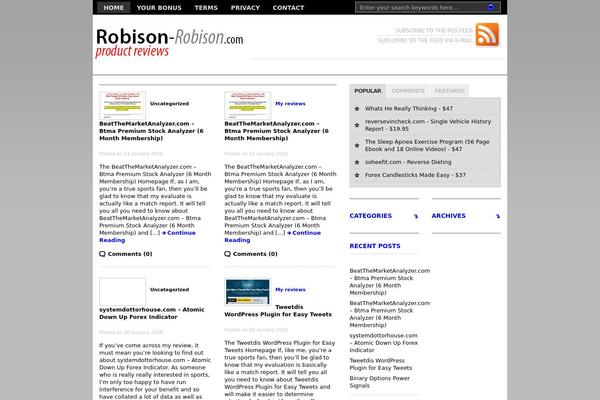Click Uncategorized label on first post
This screenshot has height=400, width=600.
170,104
